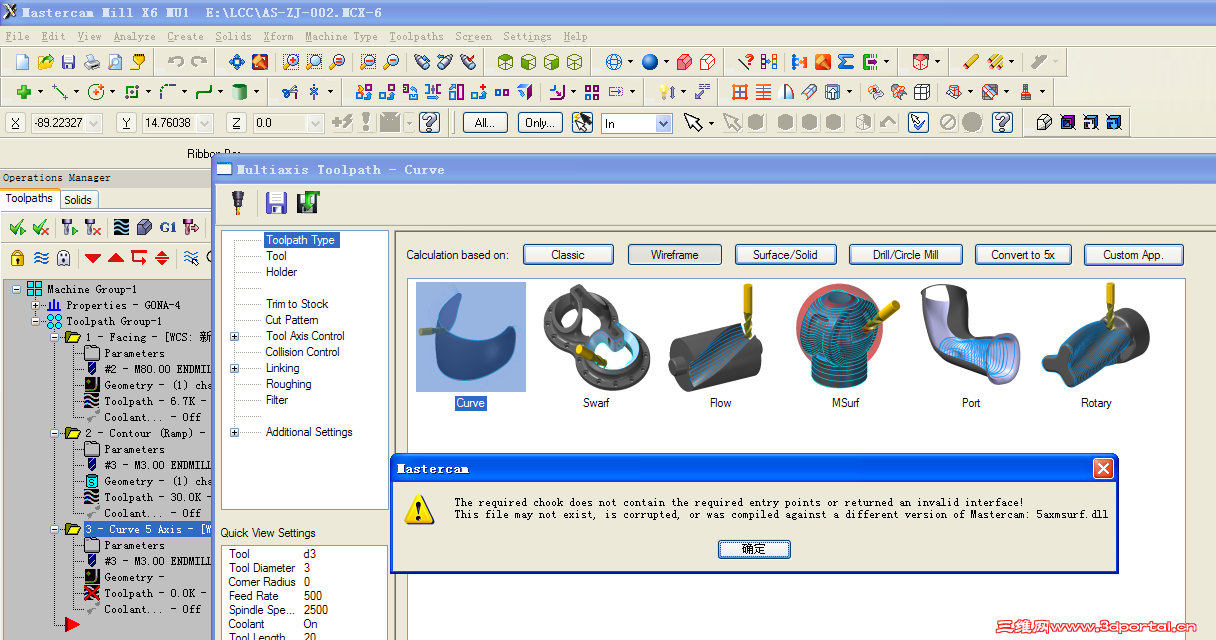Image resolution: width=1216 pixels, height=640 pixels.
Task: Select Collision Control in dialog tree
Action: click(x=302, y=352)
